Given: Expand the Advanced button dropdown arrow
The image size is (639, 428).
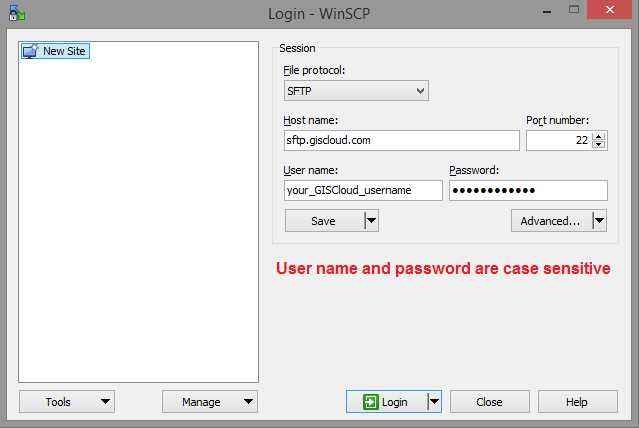Looking at the screenshot, I should tap(599, 221).
